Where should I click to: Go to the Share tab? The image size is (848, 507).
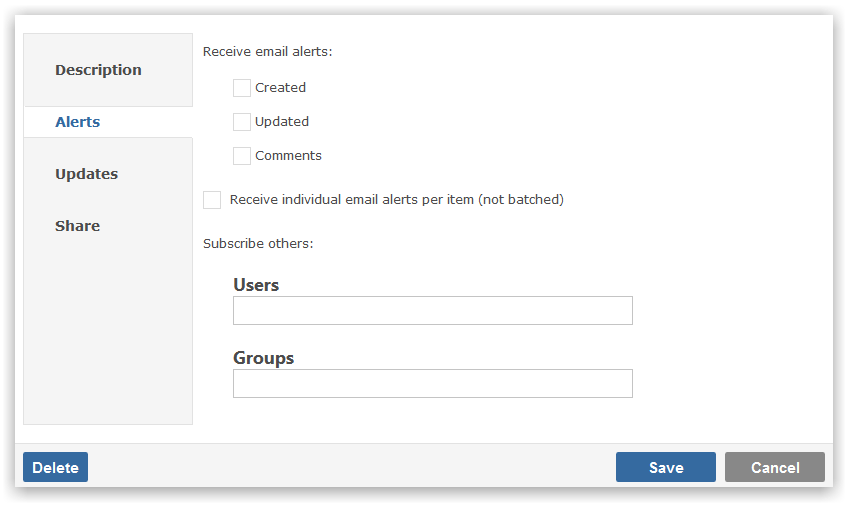(77, 226)
